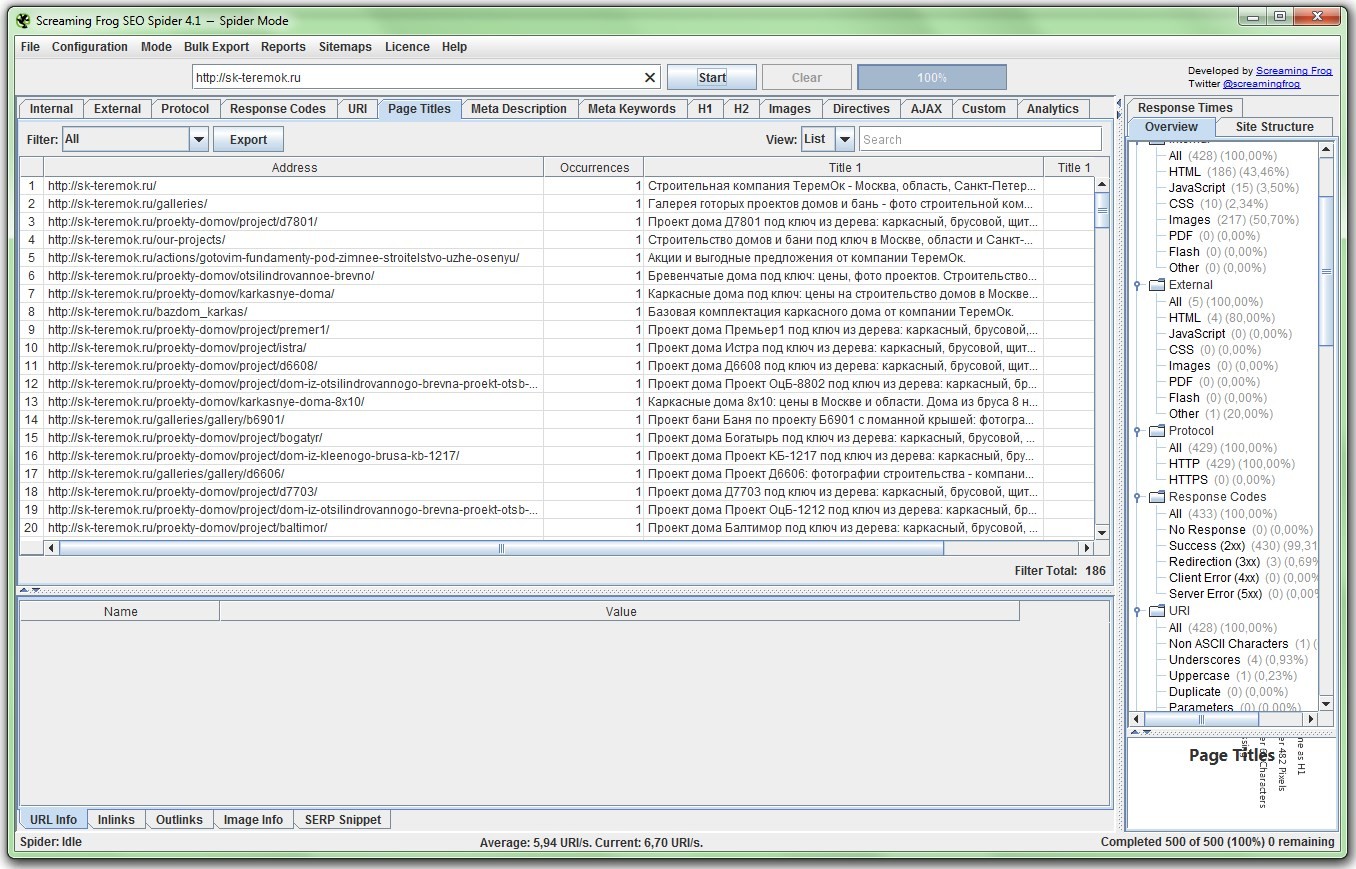Click the Clear button
The width and height of the screenshot is (1356, 869).
coord(806,78)
